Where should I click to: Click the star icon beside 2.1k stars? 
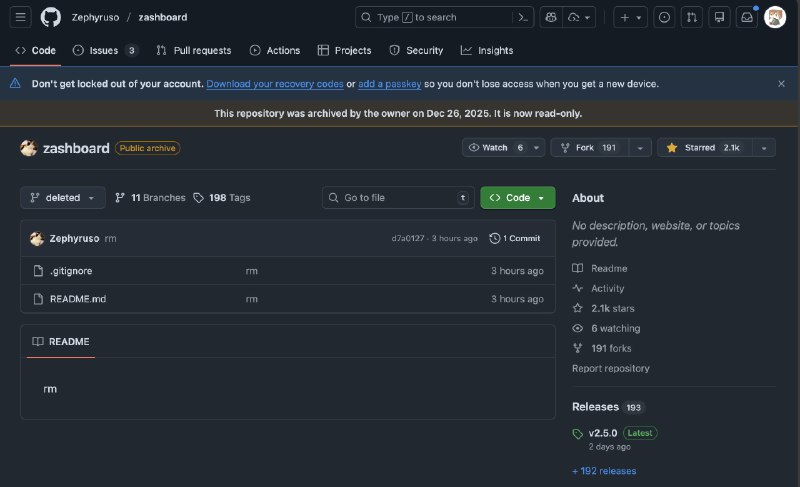click(578, 308)
